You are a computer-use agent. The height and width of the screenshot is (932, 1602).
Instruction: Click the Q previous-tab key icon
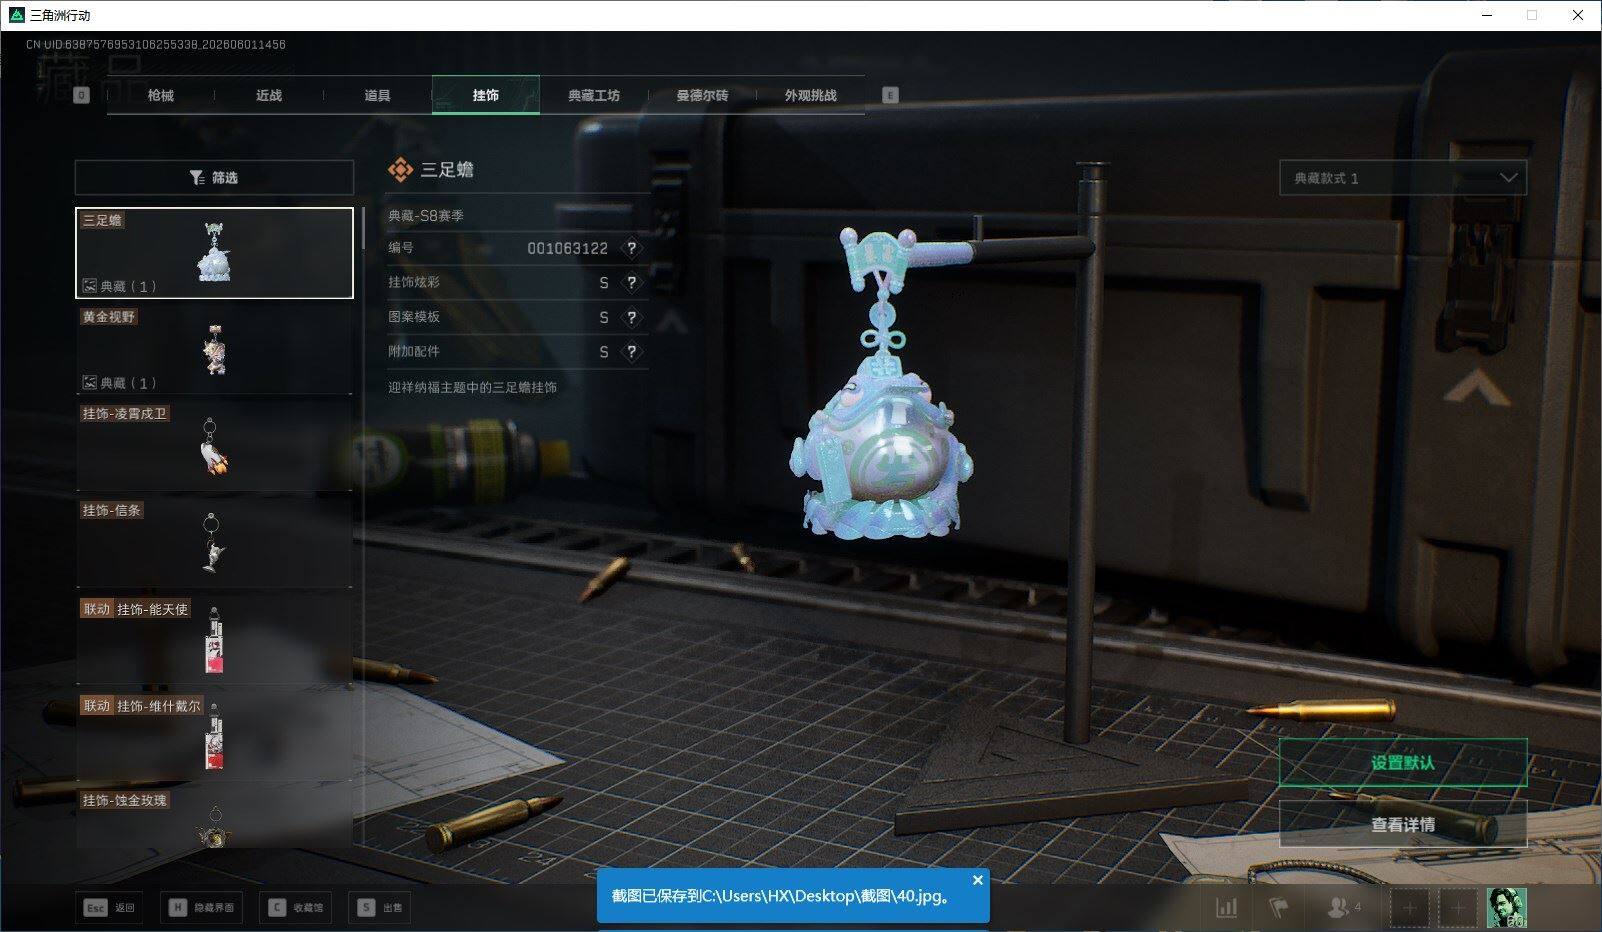(82, 95)
